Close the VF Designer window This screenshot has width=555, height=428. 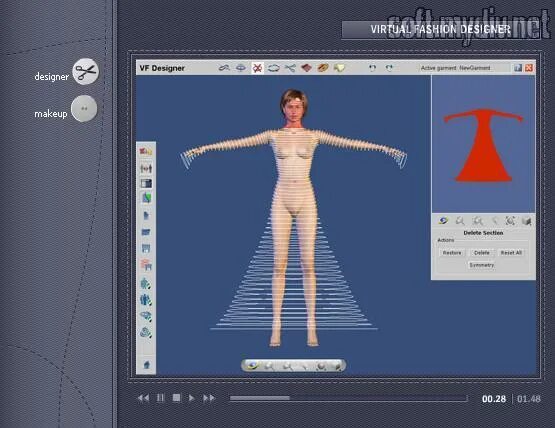[x=529, y=68]
